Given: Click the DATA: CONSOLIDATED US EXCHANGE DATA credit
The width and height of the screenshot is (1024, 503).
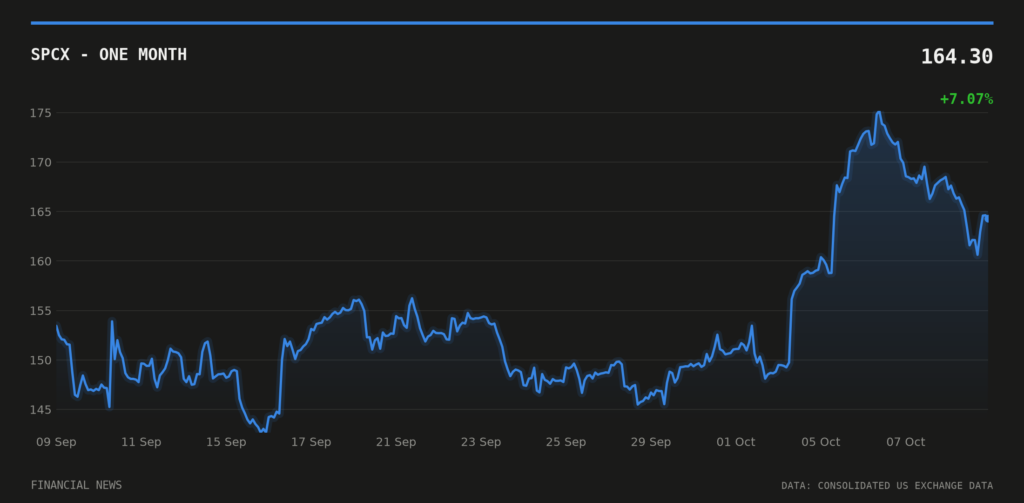Looking at the screenshot, I should [887, 486].
